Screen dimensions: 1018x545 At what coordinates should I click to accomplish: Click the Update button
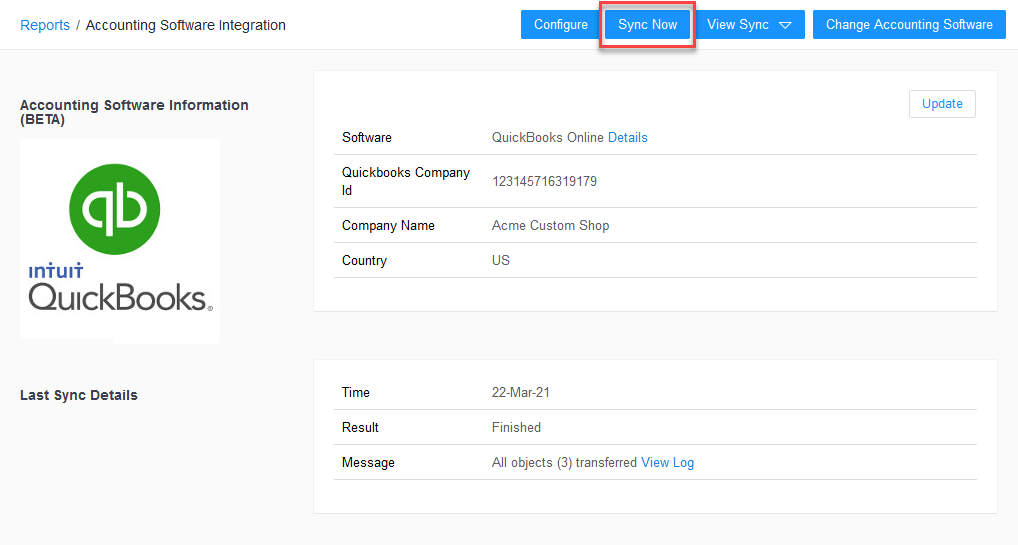pos(942,104)
